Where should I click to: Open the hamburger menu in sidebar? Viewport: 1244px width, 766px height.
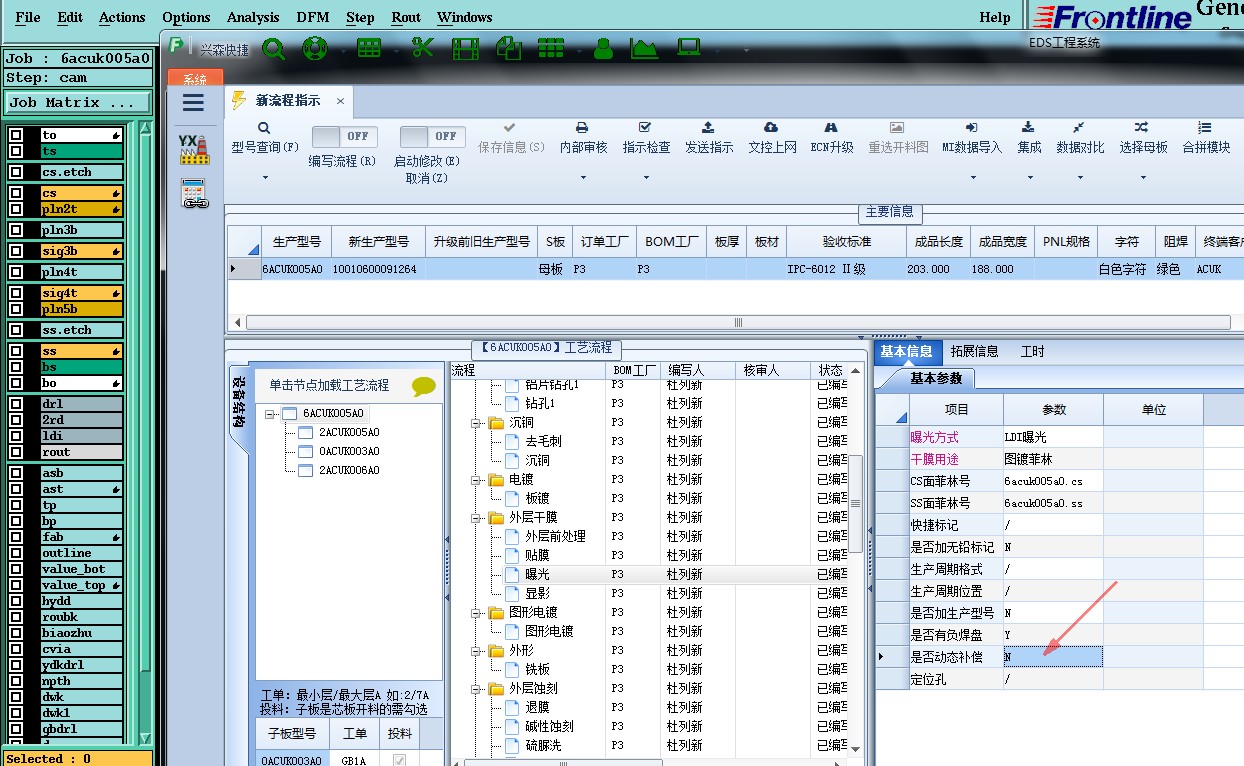coord(194,102)
